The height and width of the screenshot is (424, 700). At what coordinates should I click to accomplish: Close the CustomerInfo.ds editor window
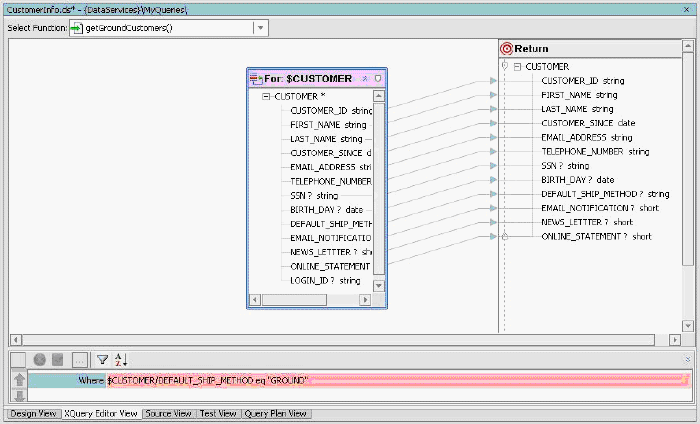[687, 9]
